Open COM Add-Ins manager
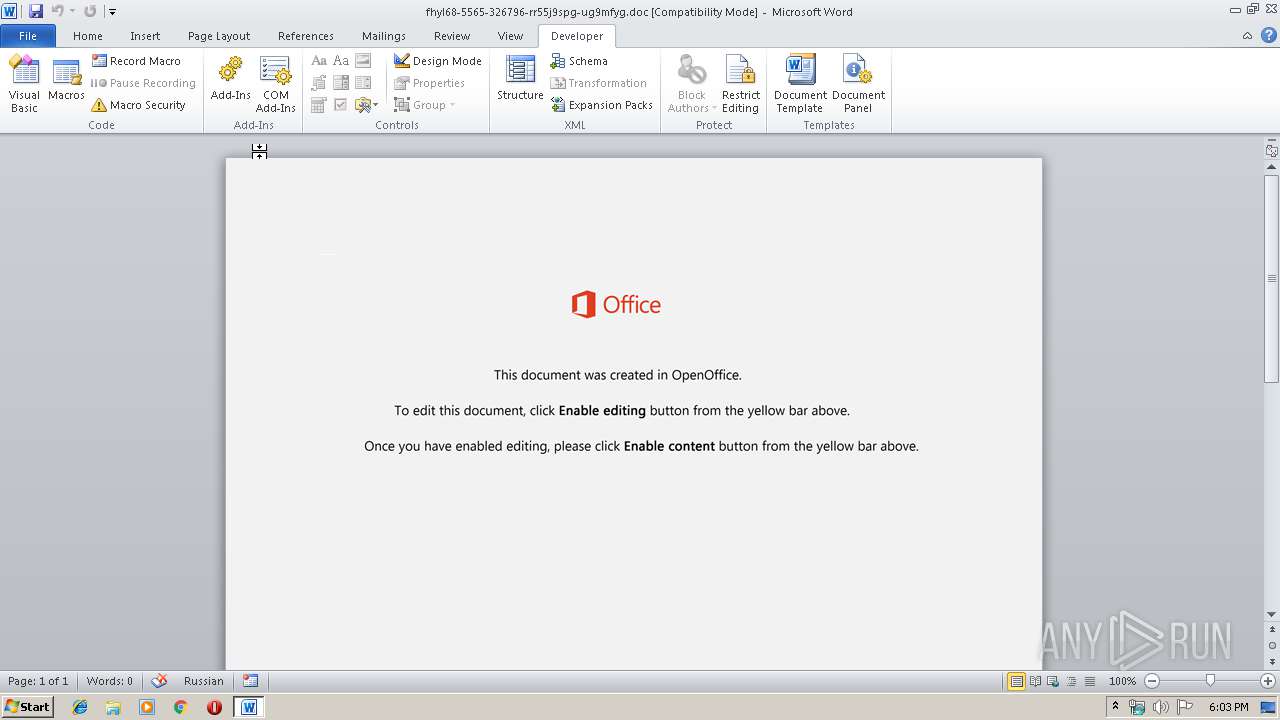This screenshot has height=720, width=1280. click(x=275, y=84)
